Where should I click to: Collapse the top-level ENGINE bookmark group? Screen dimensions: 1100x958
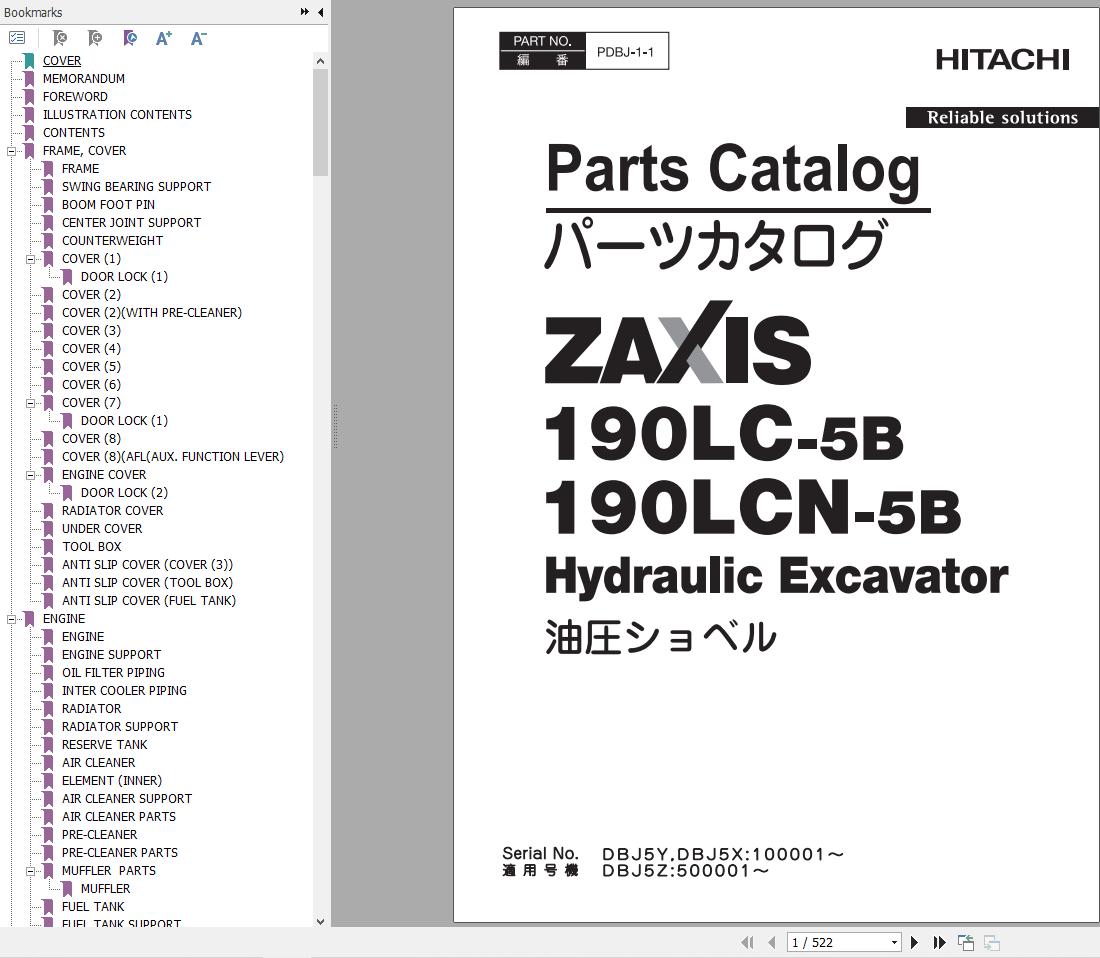click(x=11, y=619)
